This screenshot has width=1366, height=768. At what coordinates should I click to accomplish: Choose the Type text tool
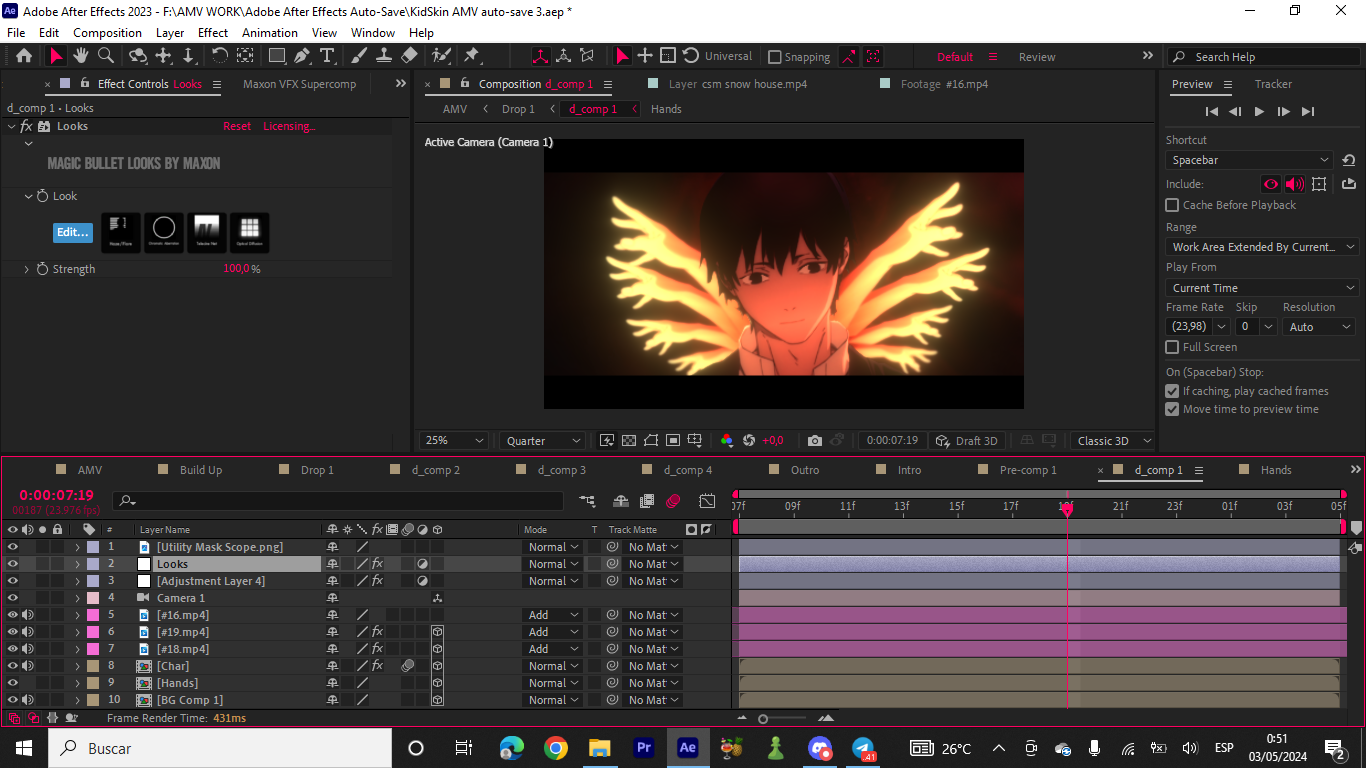[x=326, y=56]
